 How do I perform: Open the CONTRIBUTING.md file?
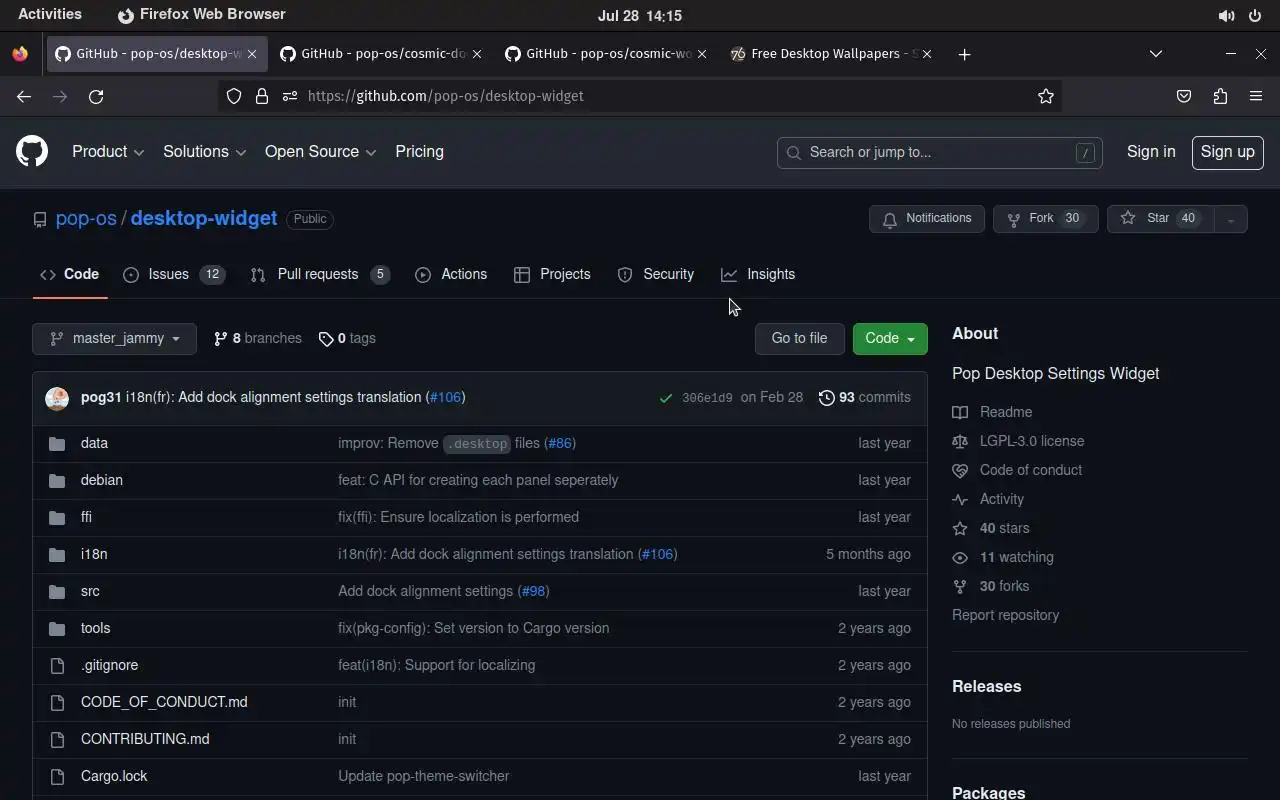145,739
